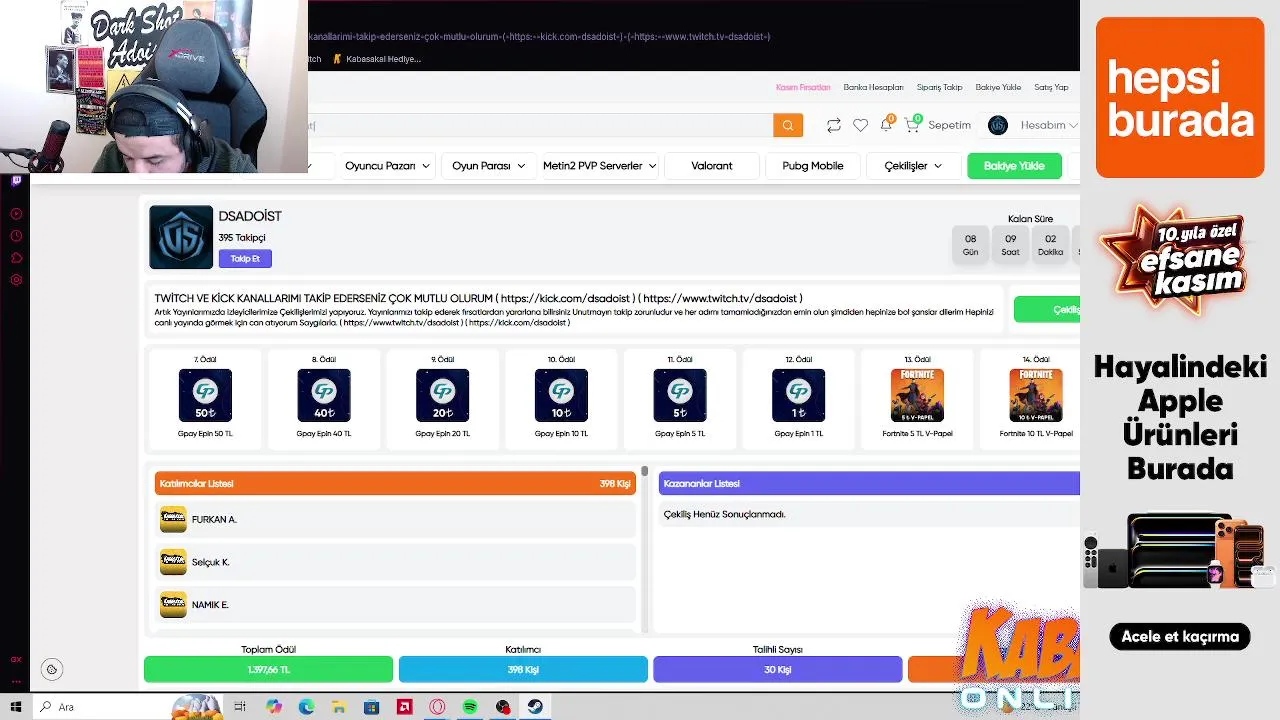Open Satış Yap link
Viewport: 1280px width, 720px height.
pos(1051,87)
